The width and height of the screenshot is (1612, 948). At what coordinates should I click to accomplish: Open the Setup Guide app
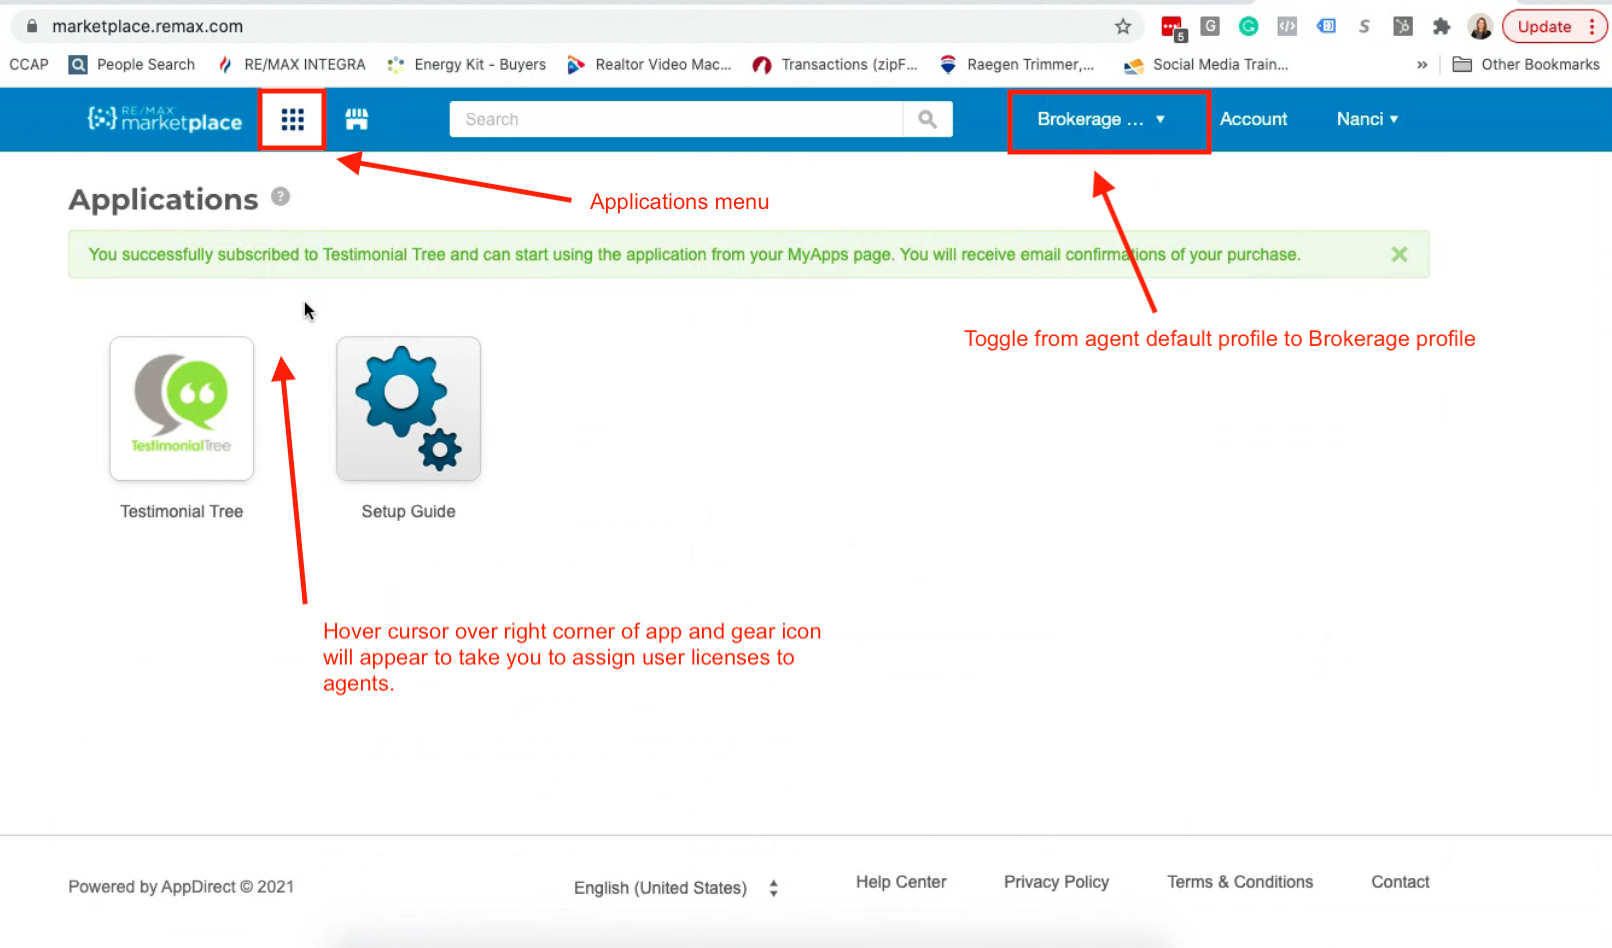click(x=409, y=408)
